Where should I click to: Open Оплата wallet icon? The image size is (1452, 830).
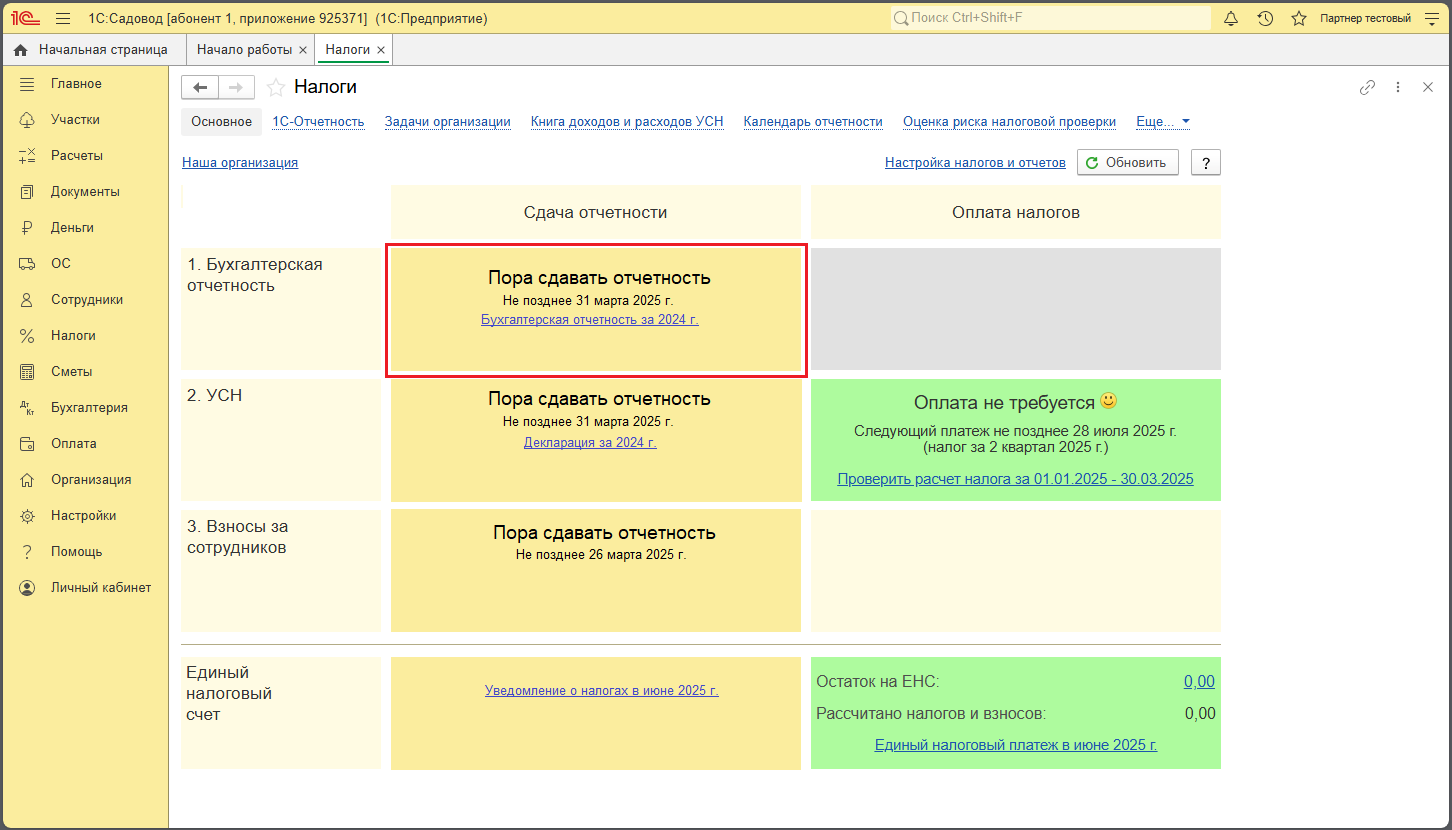click(27, 444)
